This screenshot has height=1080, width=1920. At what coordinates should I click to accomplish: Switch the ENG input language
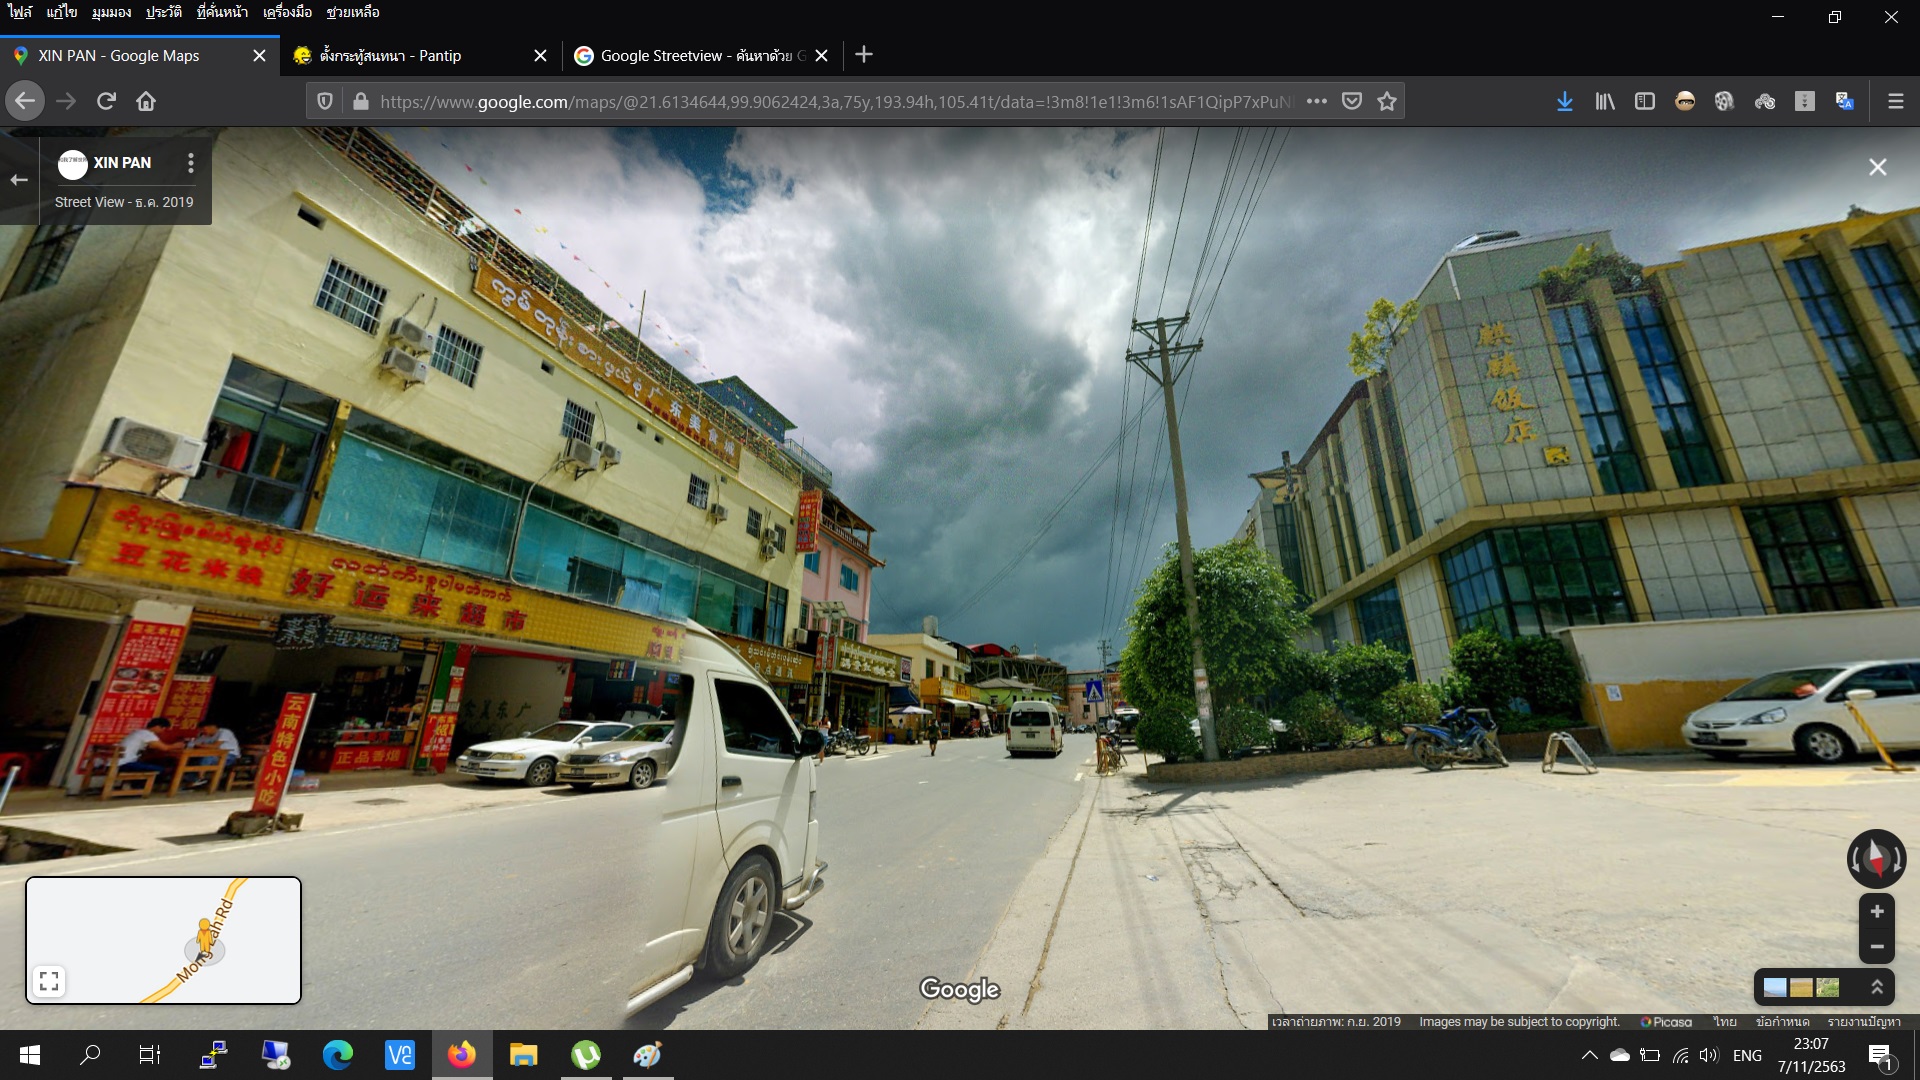[x=1747, y=1055]
